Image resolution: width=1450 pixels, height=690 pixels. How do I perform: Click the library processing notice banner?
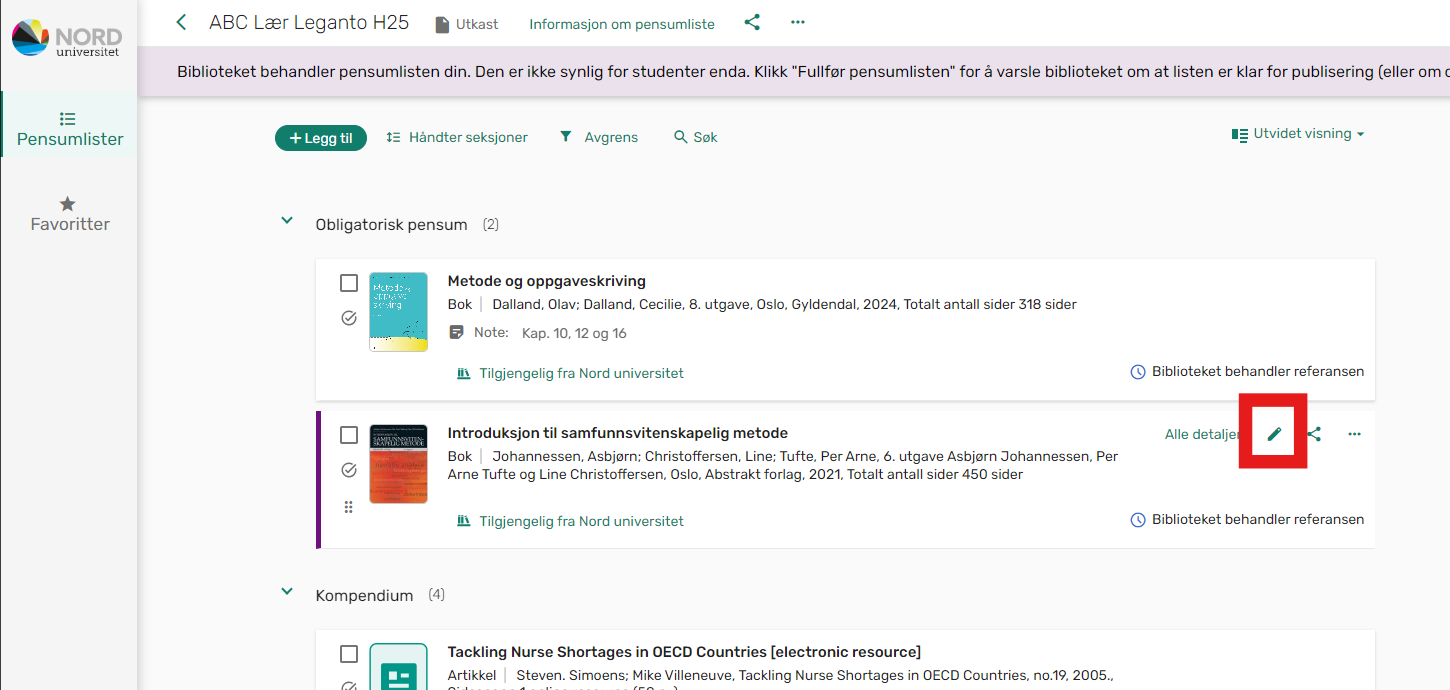click(794, 72)
